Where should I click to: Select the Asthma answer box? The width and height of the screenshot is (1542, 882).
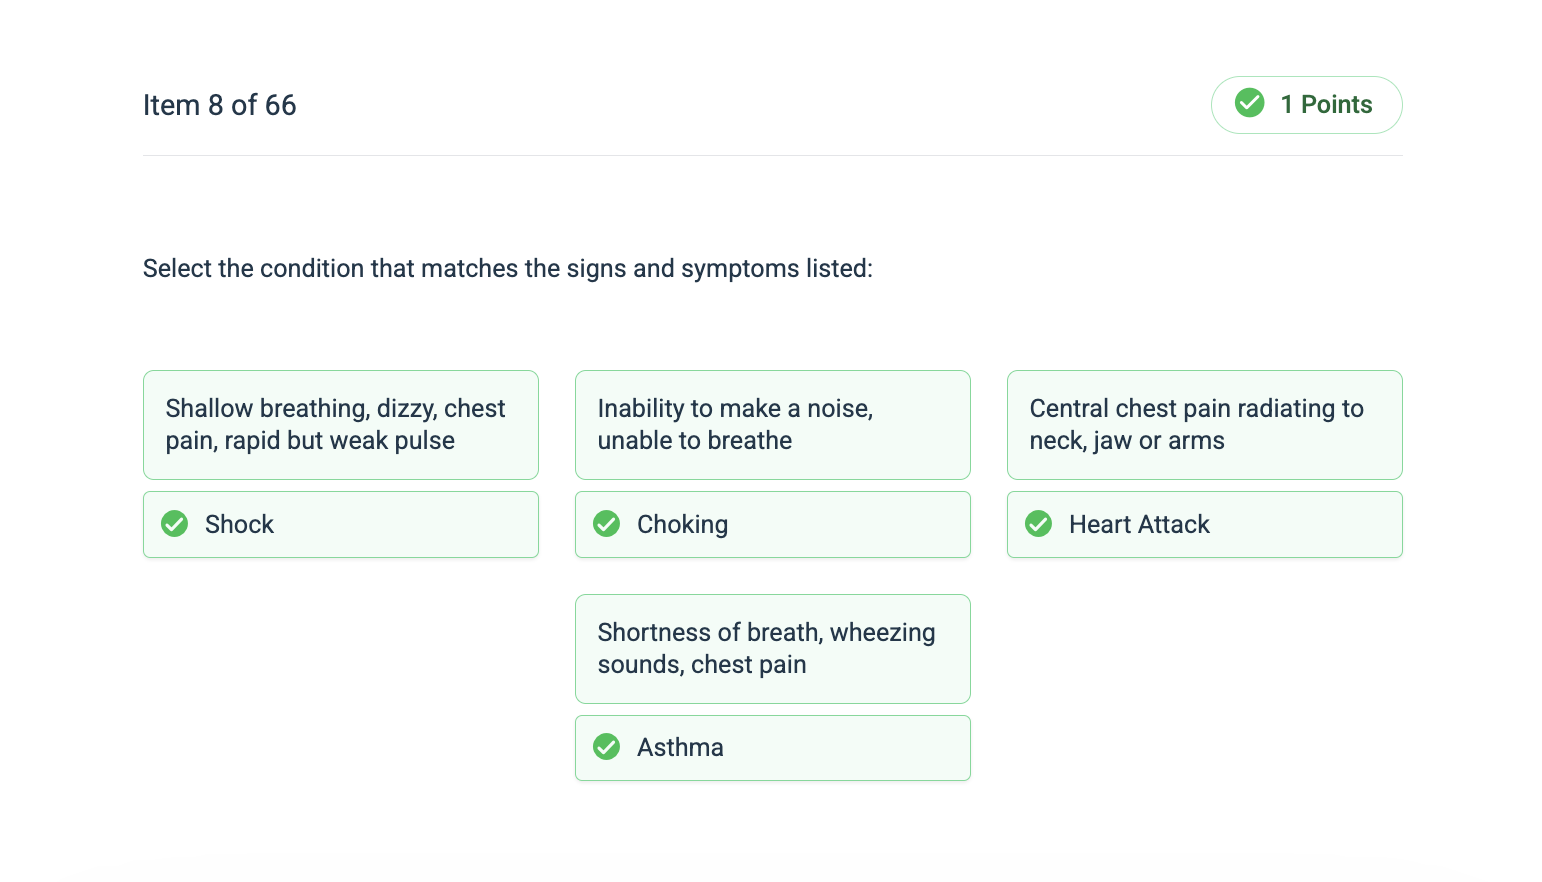pos(773,748)
